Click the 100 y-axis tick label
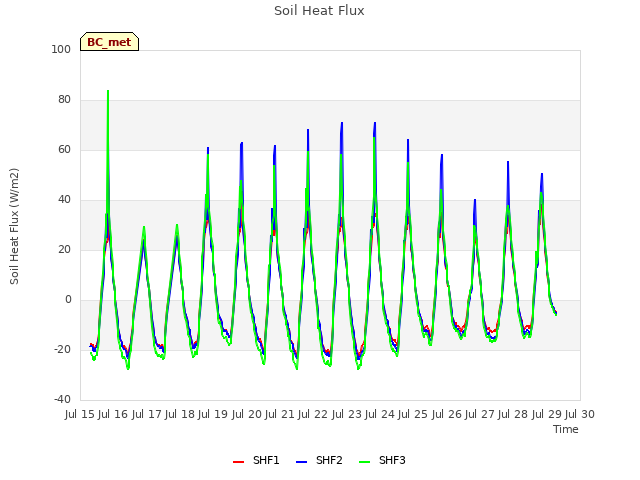640x480 pixels. coord(61,49)
